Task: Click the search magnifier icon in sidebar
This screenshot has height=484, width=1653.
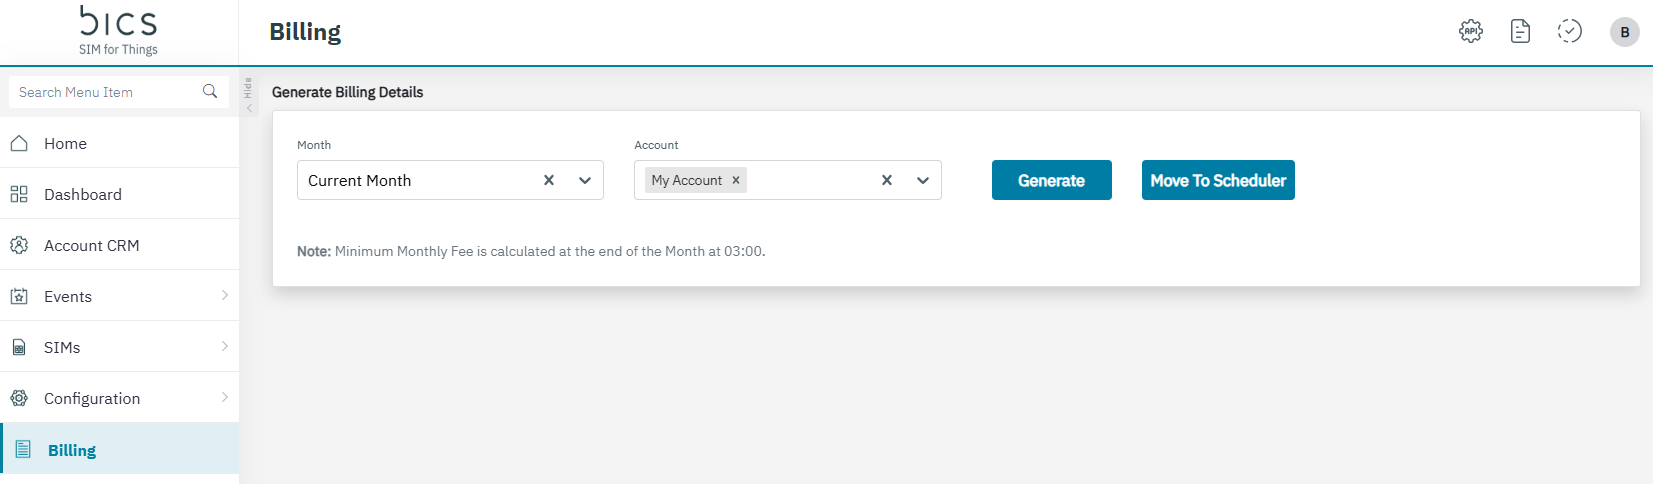Action: pos(210,91)
